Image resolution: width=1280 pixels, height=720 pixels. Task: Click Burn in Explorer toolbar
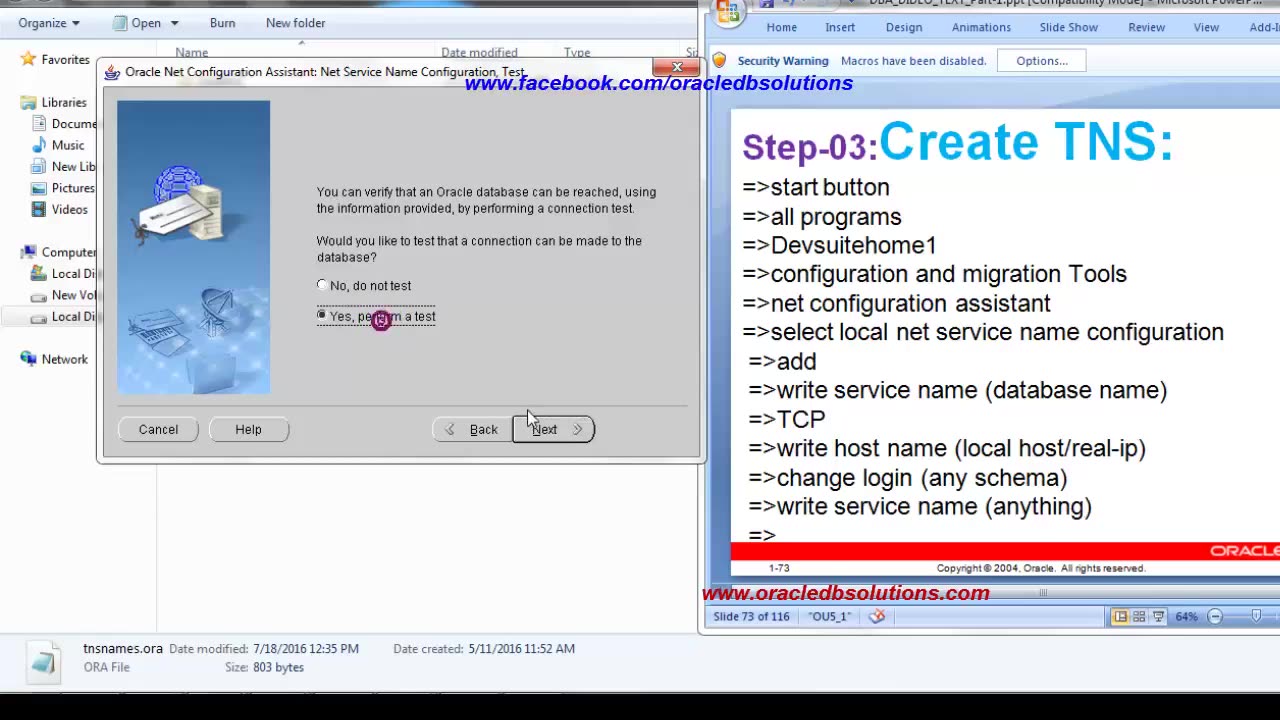(222, 23)
